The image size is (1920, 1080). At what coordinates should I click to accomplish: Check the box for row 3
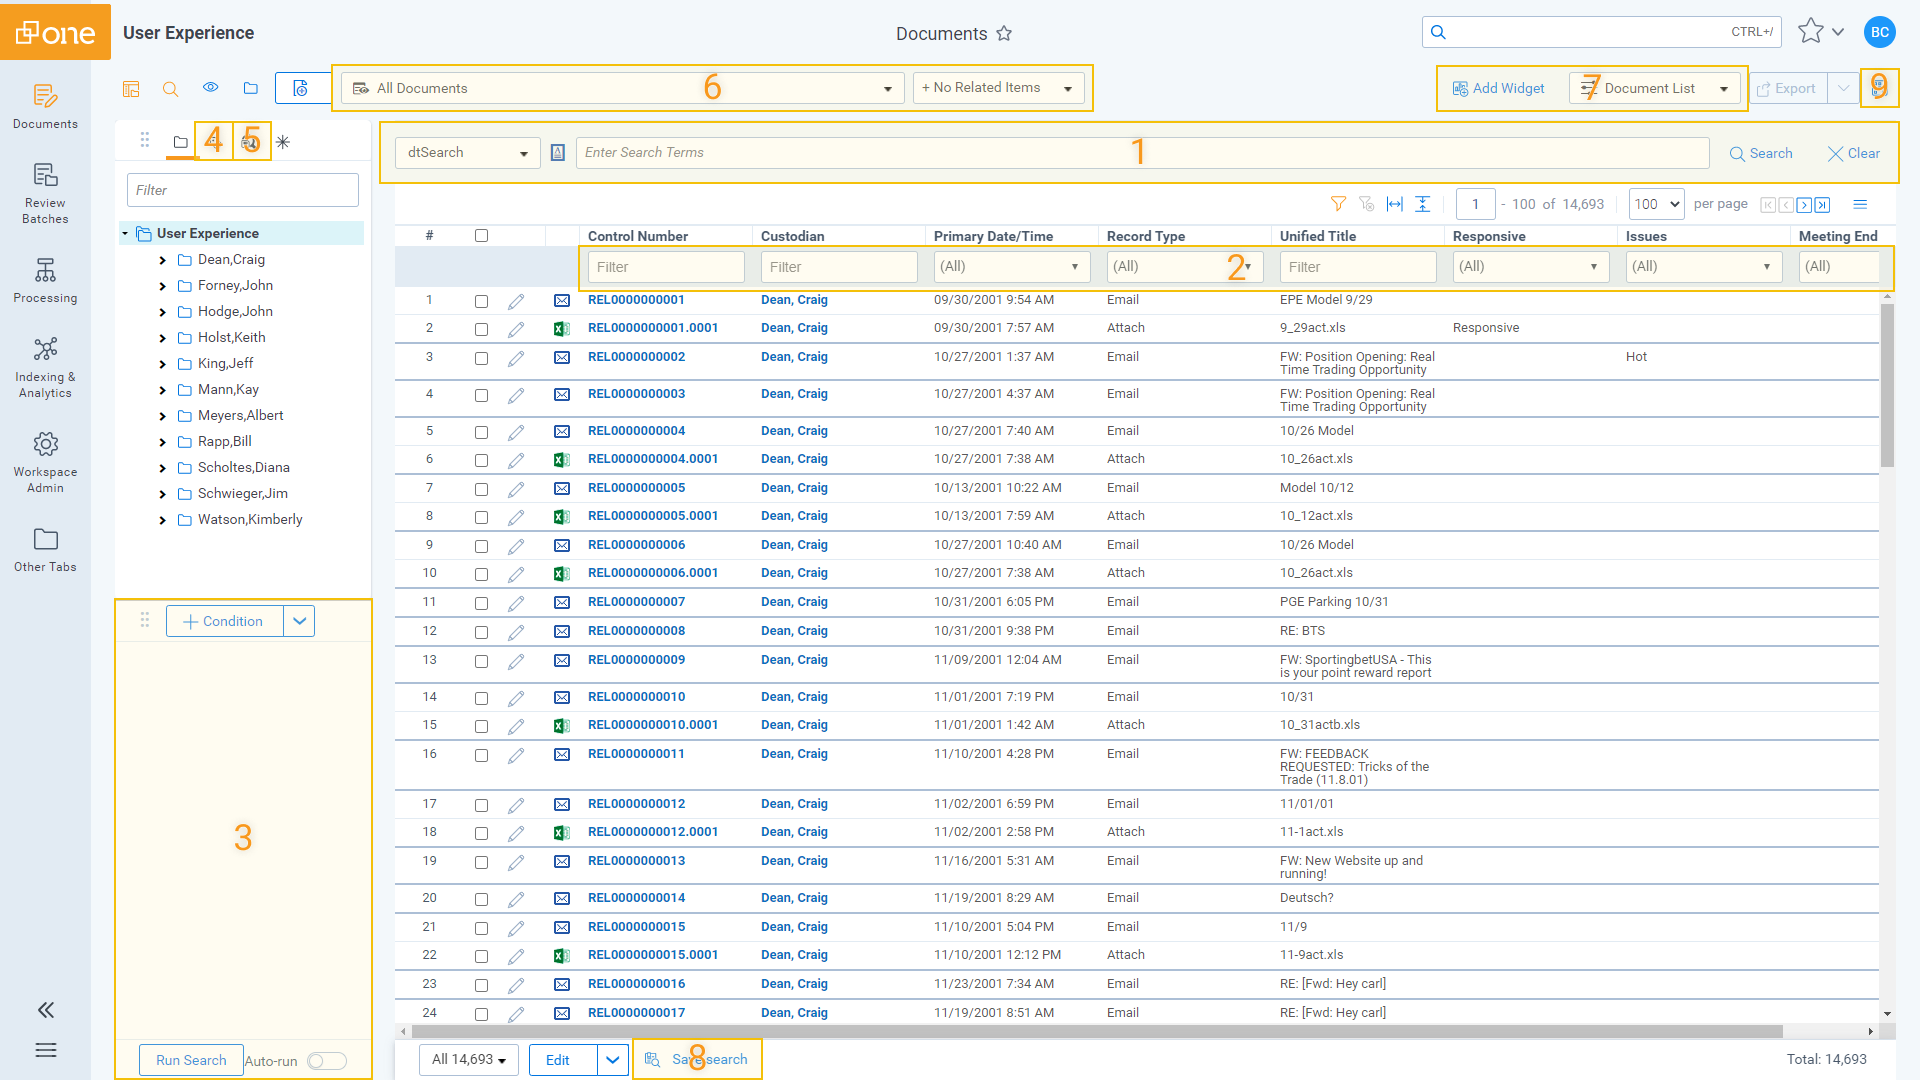pos(481,358)
